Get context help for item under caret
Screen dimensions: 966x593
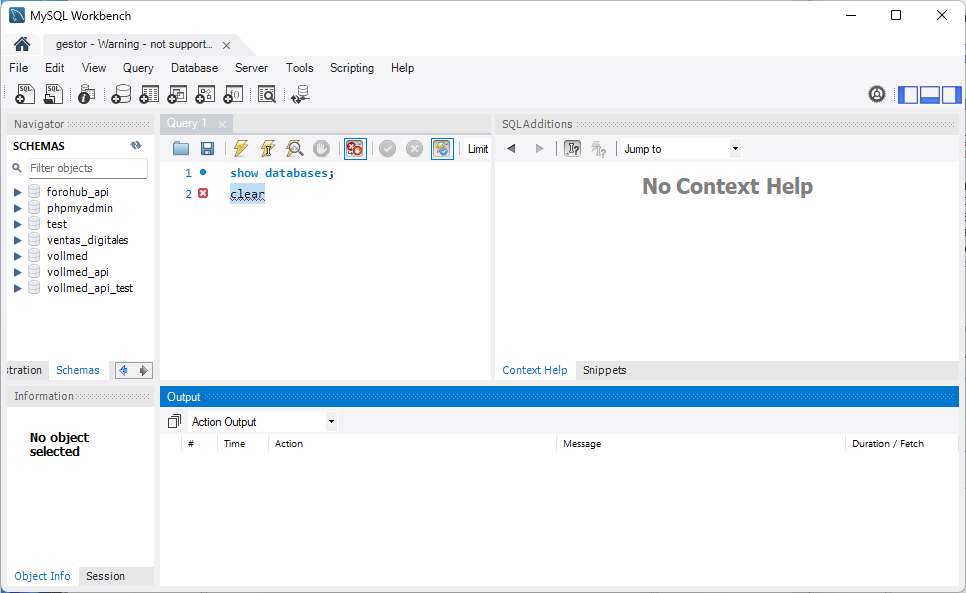pos(599,148)
